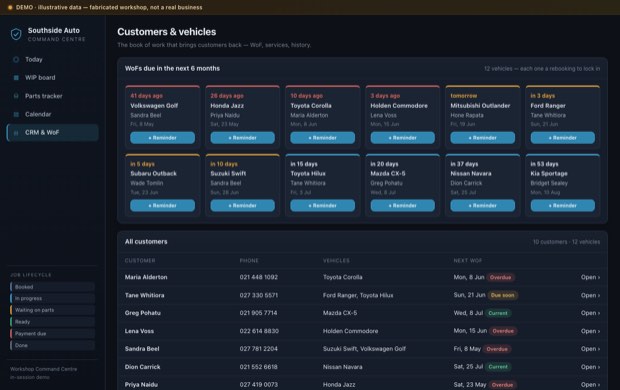Click the Overdue badge for Lena Voss
620x390 pixels.
click(503, 331)
